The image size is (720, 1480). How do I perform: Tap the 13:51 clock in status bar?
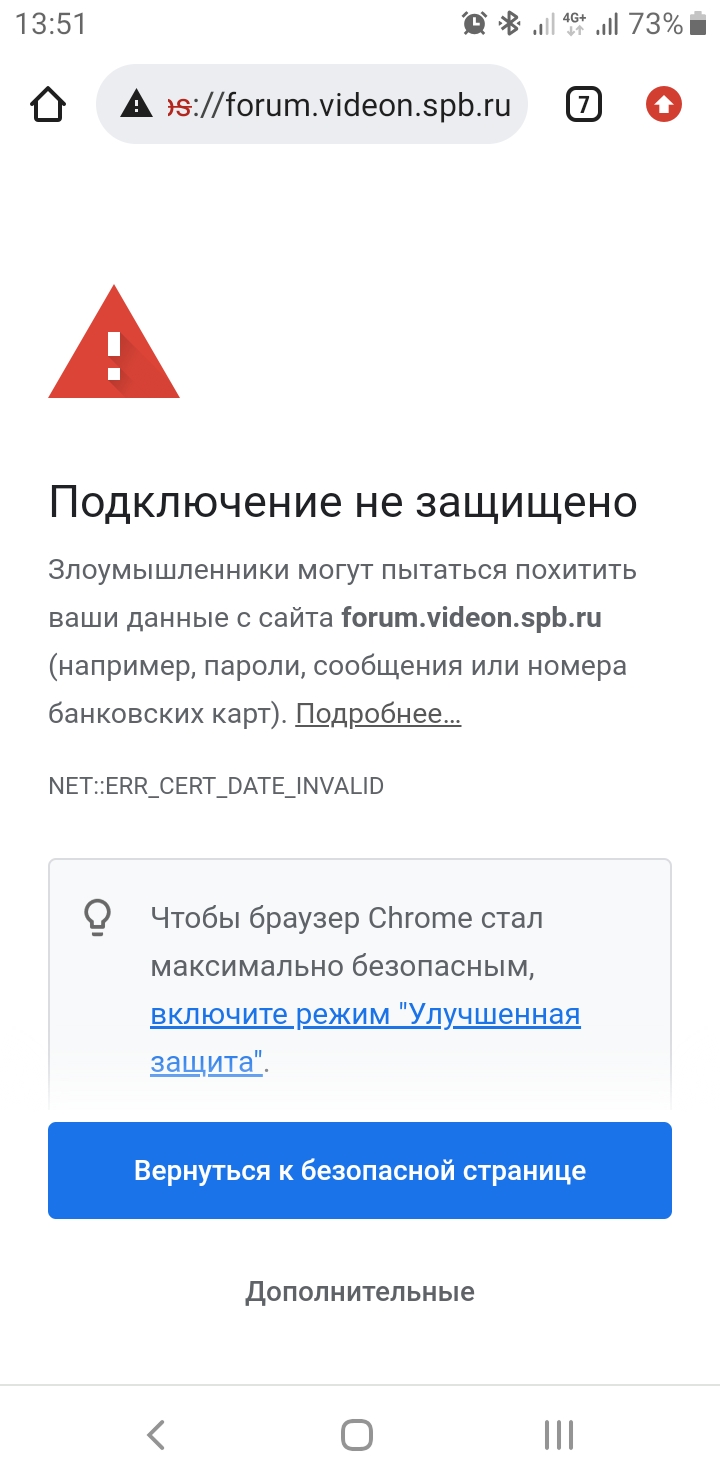[x=51, y=24]
